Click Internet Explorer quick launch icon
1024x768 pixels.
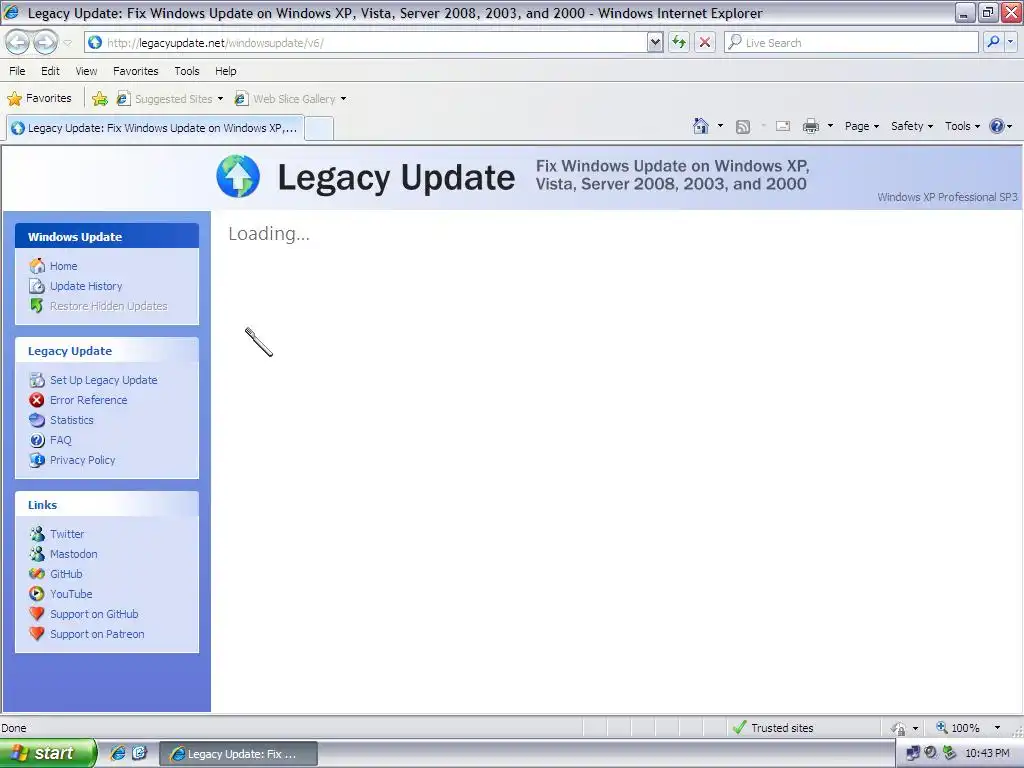(118, 753)
